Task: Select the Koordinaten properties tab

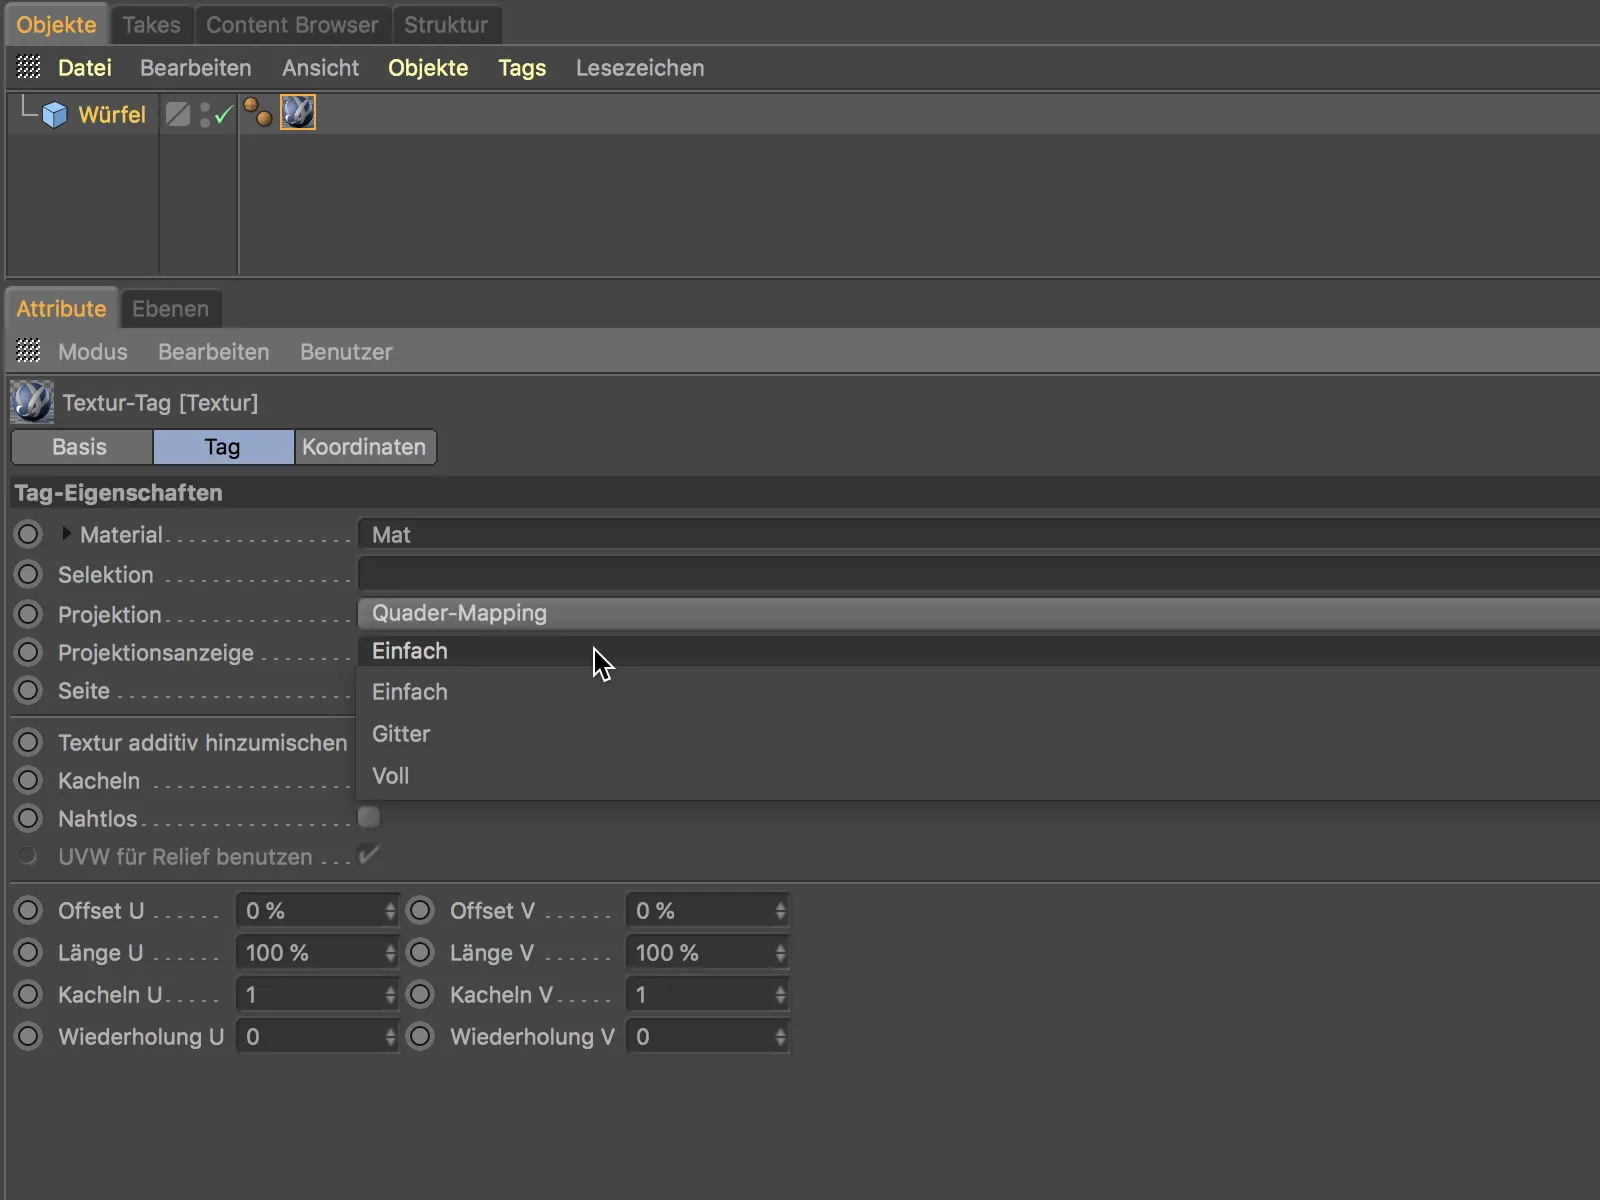Action: [365, 447]
